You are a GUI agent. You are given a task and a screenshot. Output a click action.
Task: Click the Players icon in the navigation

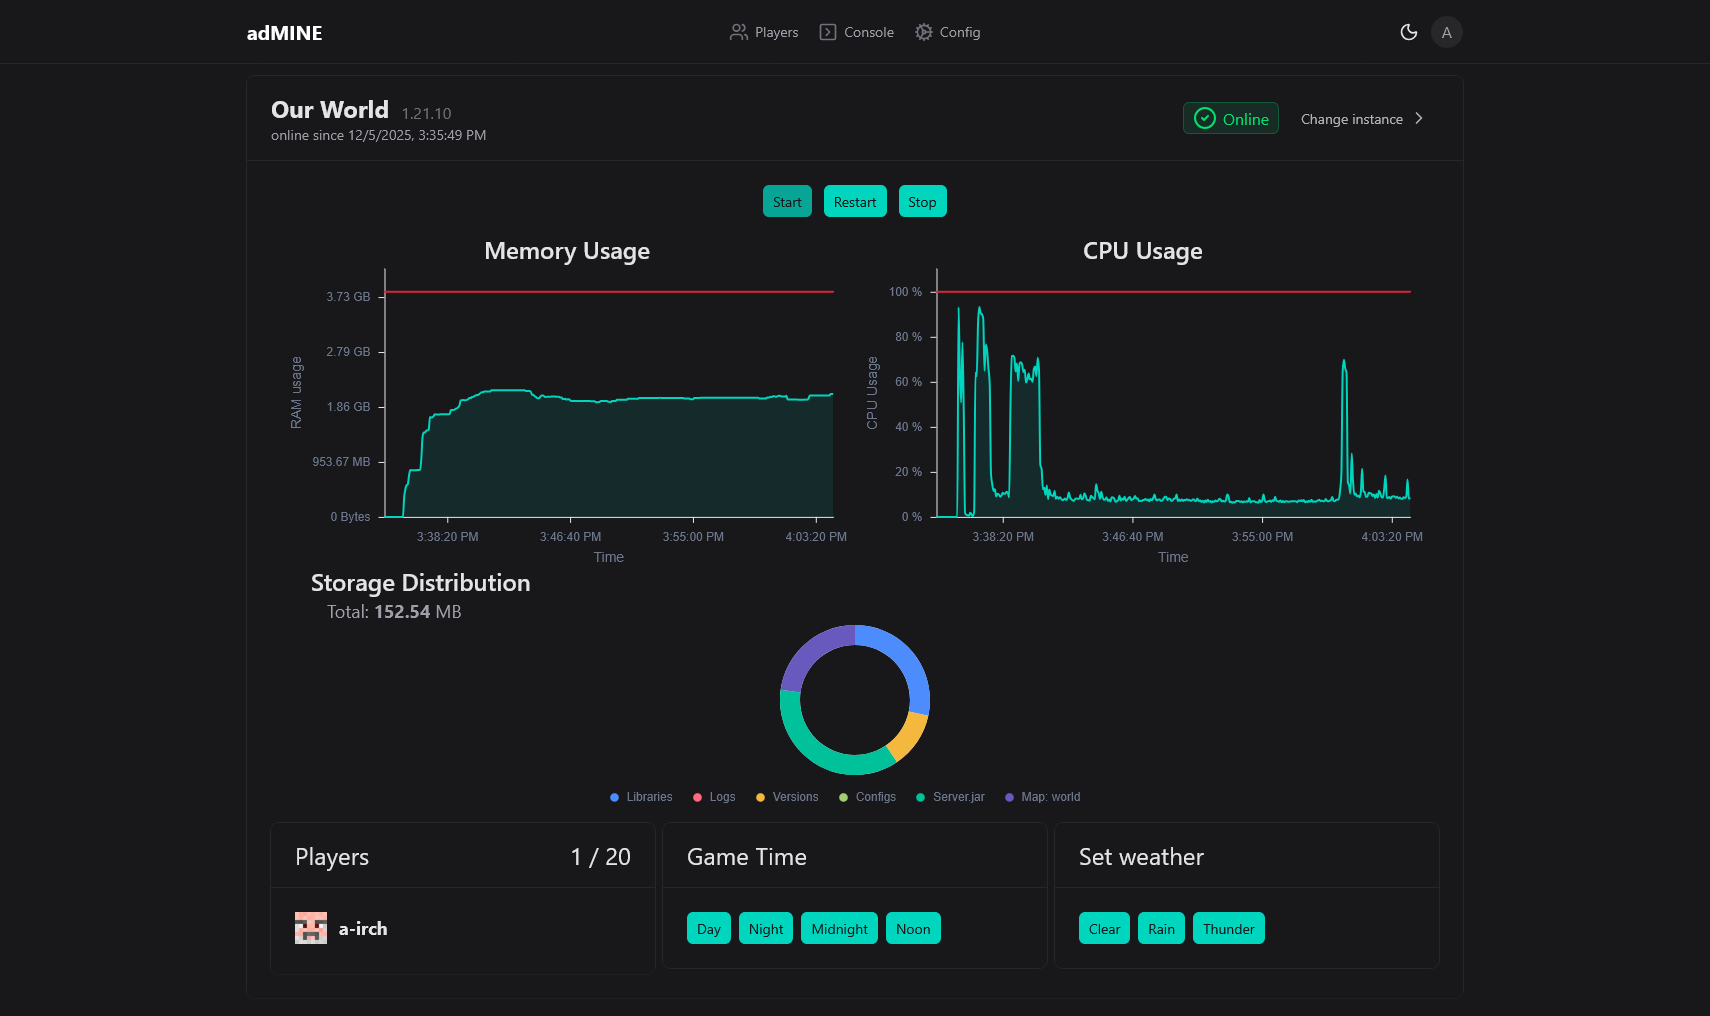(x=738, y=32)
